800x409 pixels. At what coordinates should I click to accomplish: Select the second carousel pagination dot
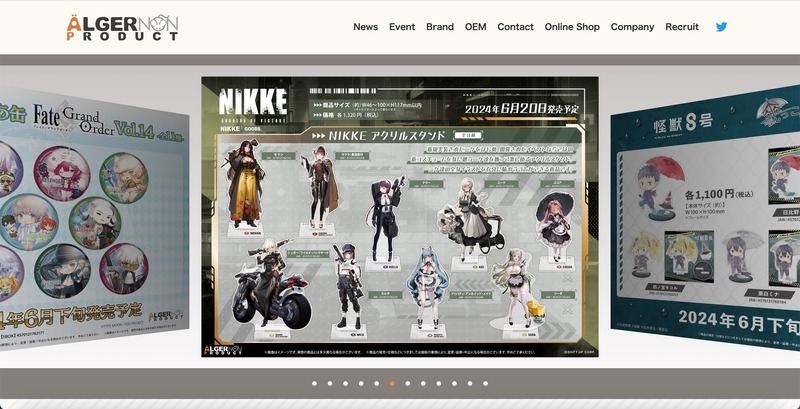329,383
